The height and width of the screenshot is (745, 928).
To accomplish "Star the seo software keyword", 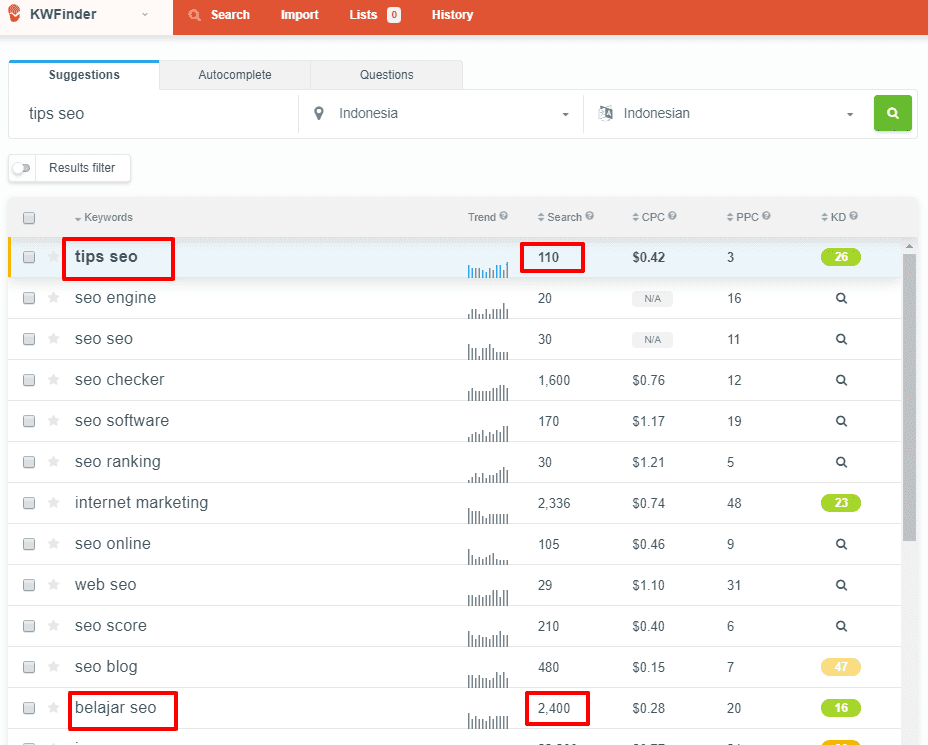I will (53, 421).
